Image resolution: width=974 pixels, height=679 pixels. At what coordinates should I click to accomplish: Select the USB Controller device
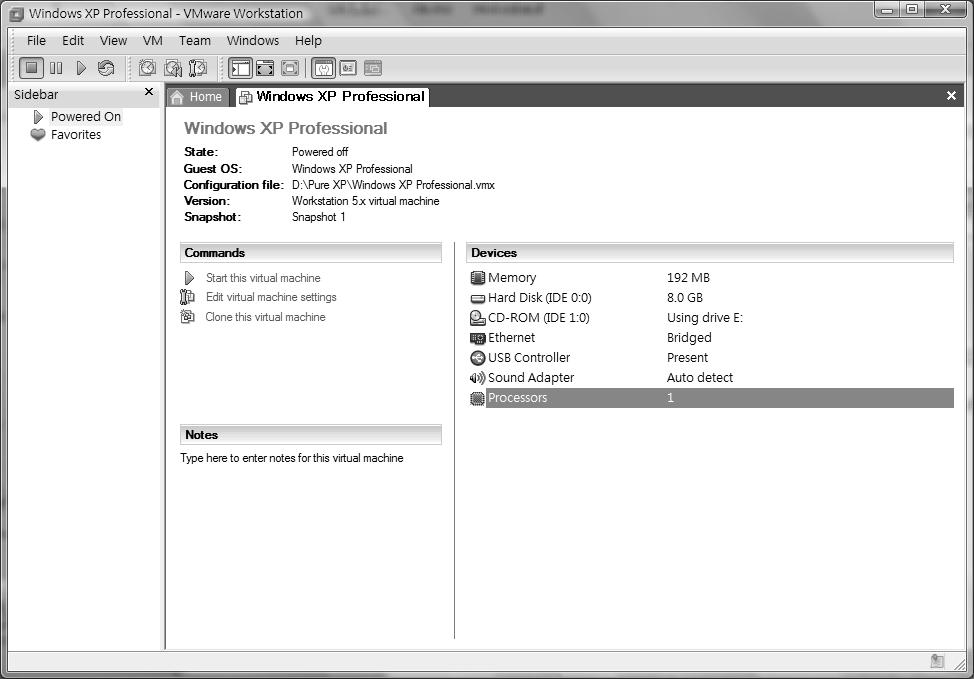click(710, 358)
